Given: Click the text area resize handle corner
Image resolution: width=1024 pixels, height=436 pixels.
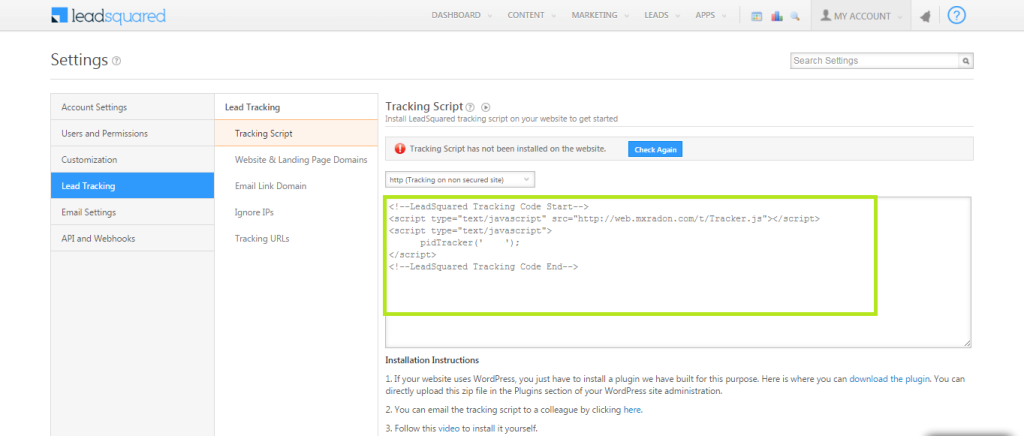Looking at the screenshot, I should [967, 343].
